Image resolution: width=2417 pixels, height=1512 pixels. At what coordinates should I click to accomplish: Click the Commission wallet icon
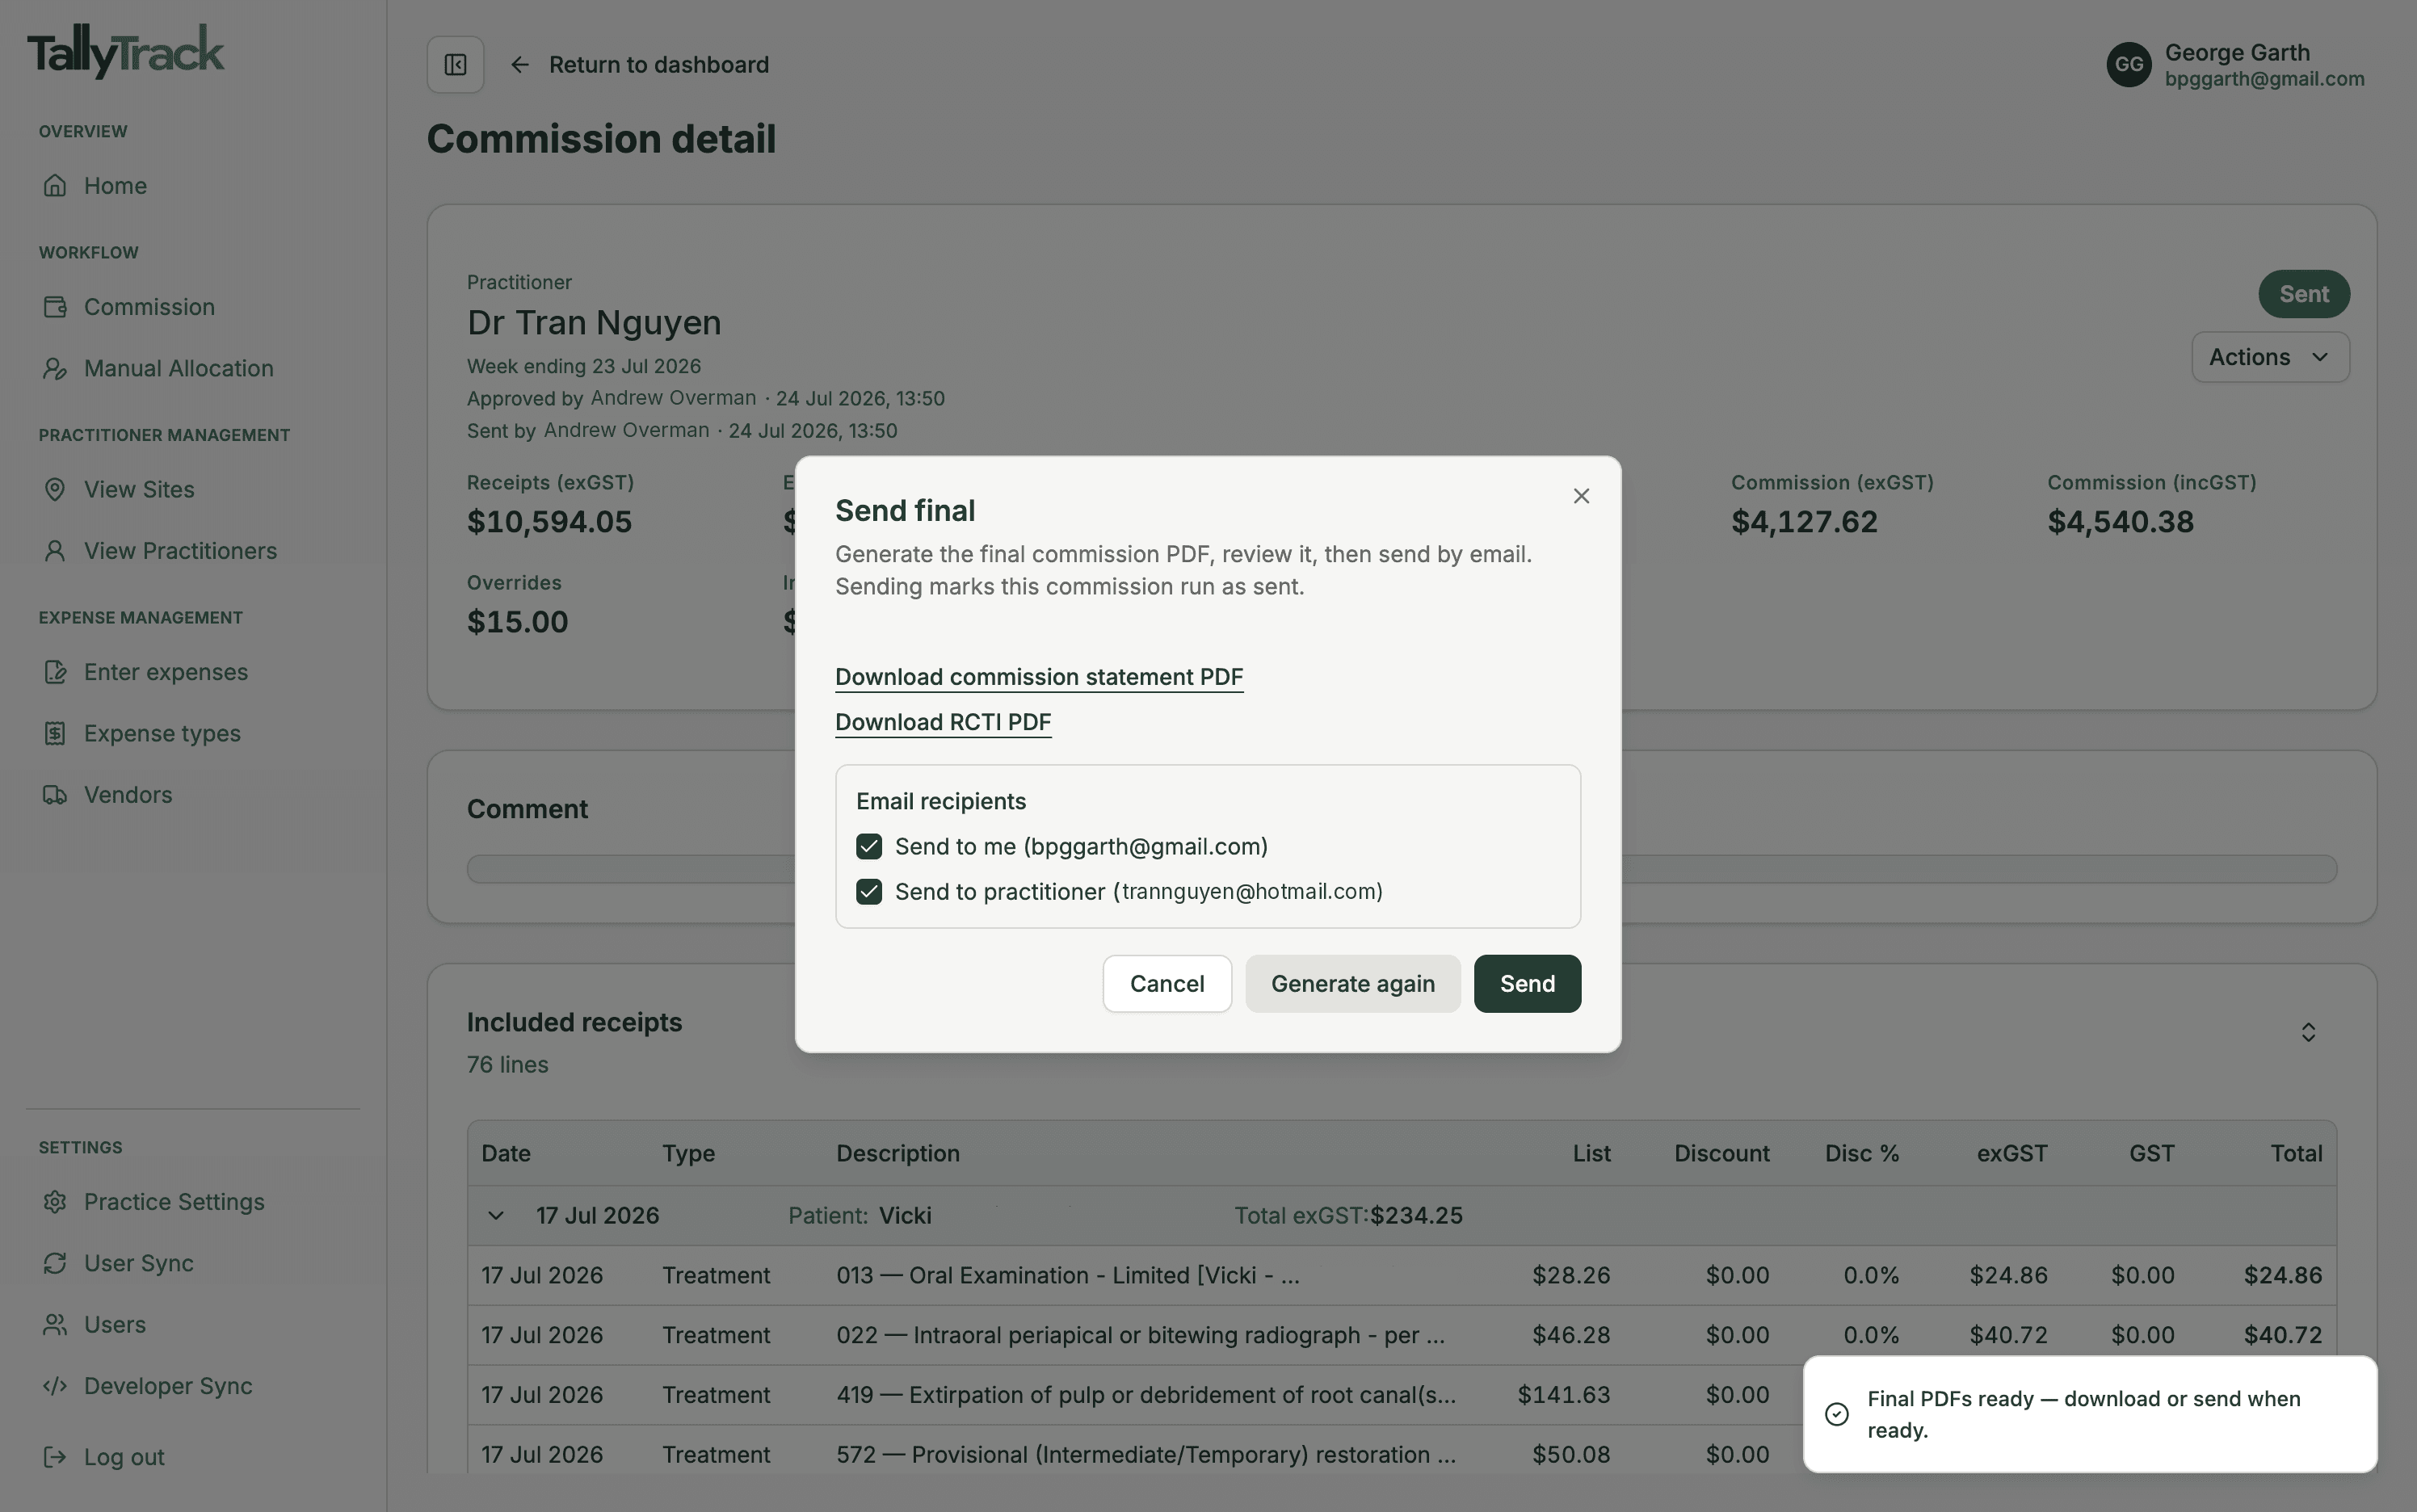tap(55, 307)
